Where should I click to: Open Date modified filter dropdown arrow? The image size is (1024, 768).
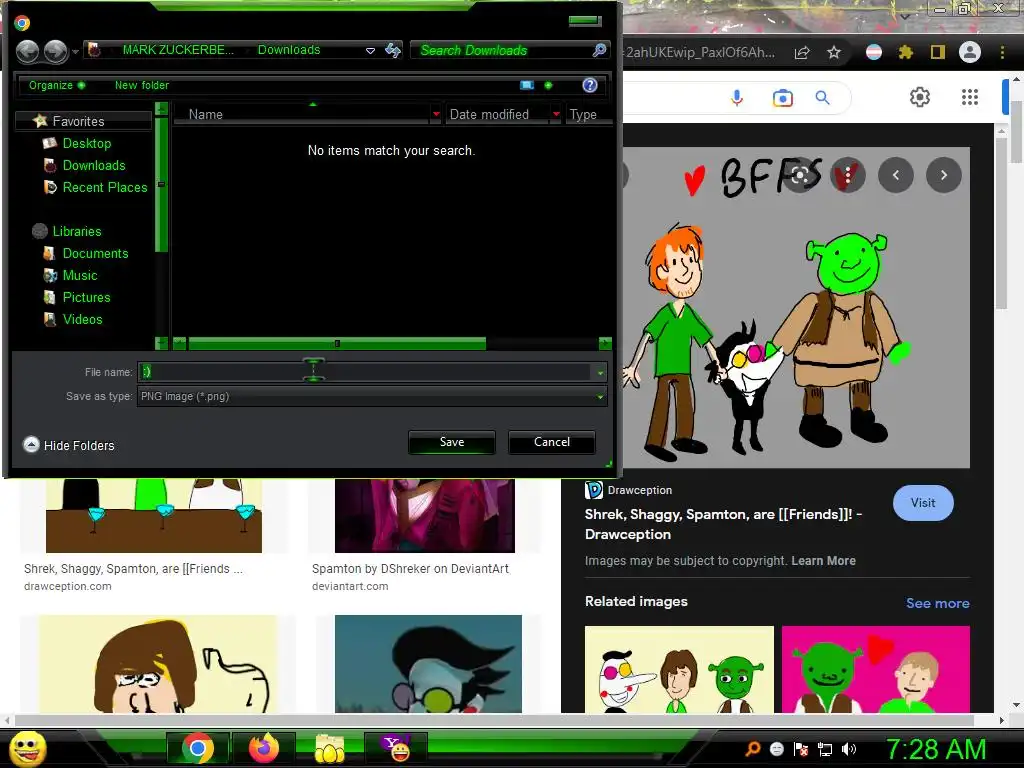556,114
